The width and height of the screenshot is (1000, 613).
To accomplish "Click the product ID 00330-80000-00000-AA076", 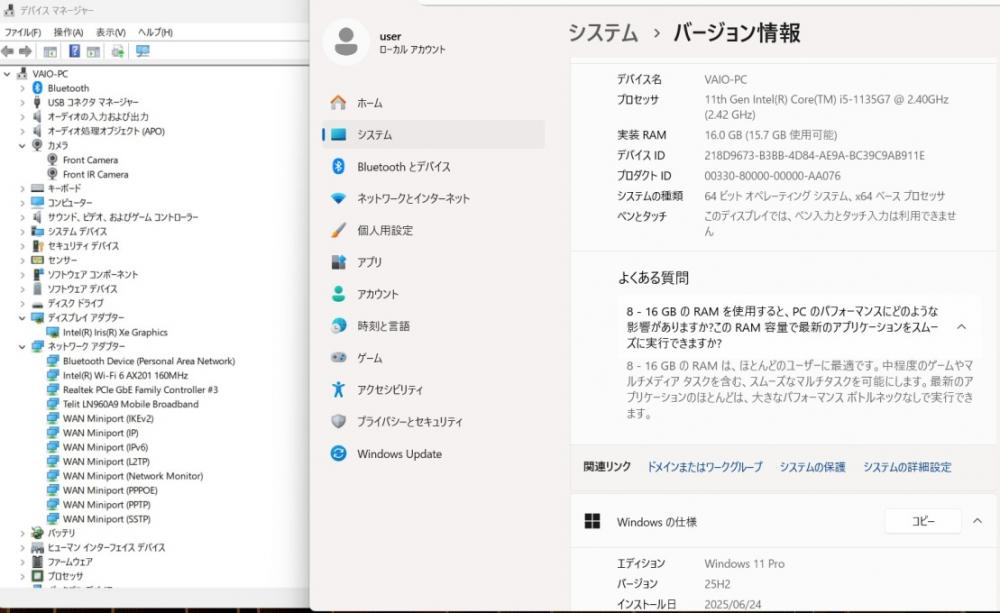I will 772,176.
